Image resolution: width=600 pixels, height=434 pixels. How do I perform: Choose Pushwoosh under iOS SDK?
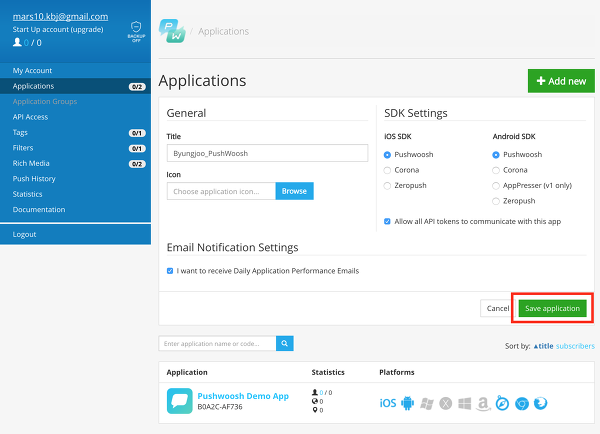coord(387,155)
